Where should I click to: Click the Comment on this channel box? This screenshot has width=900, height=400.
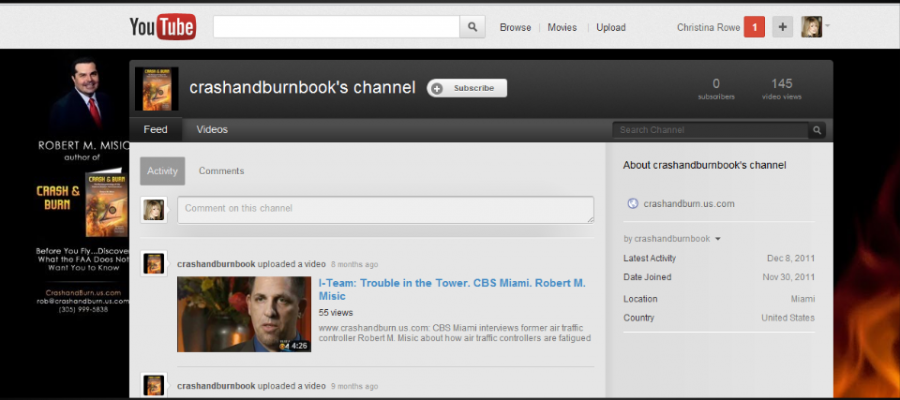[x=386, y=210]
